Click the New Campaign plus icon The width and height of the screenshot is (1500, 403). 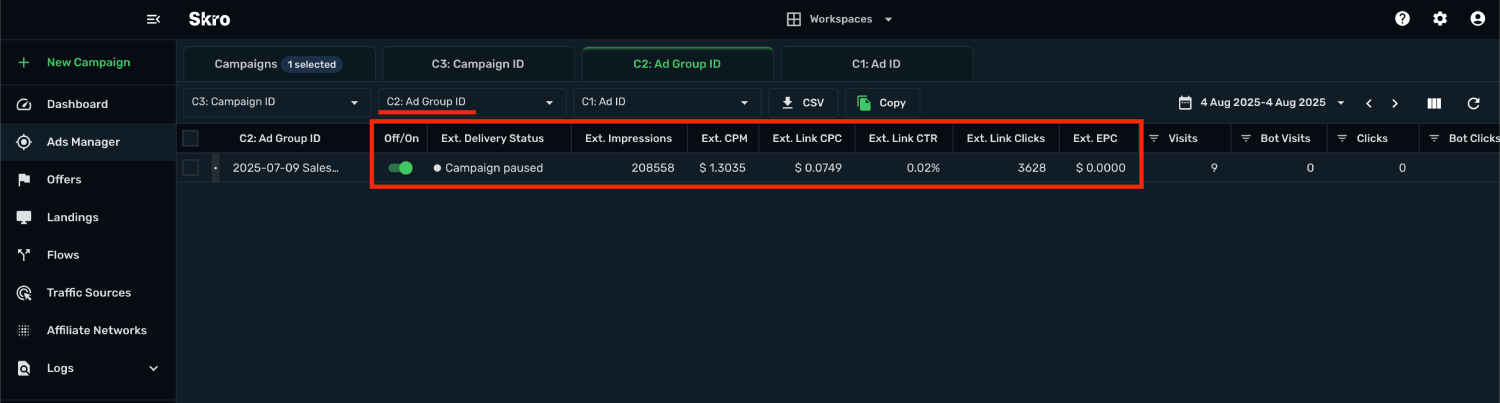coord(24,62)
